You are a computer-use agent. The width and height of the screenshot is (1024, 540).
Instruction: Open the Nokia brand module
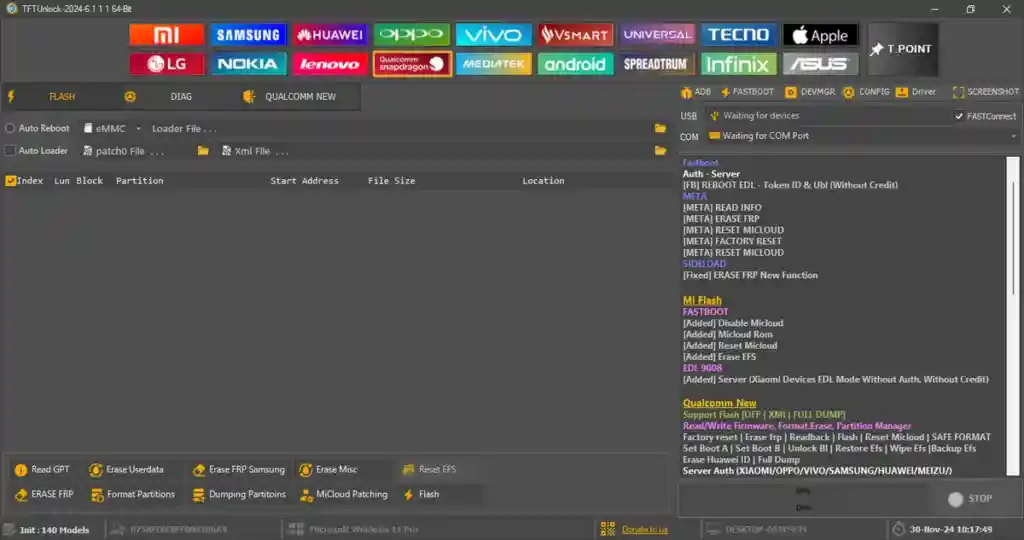(x=248, y=64)
